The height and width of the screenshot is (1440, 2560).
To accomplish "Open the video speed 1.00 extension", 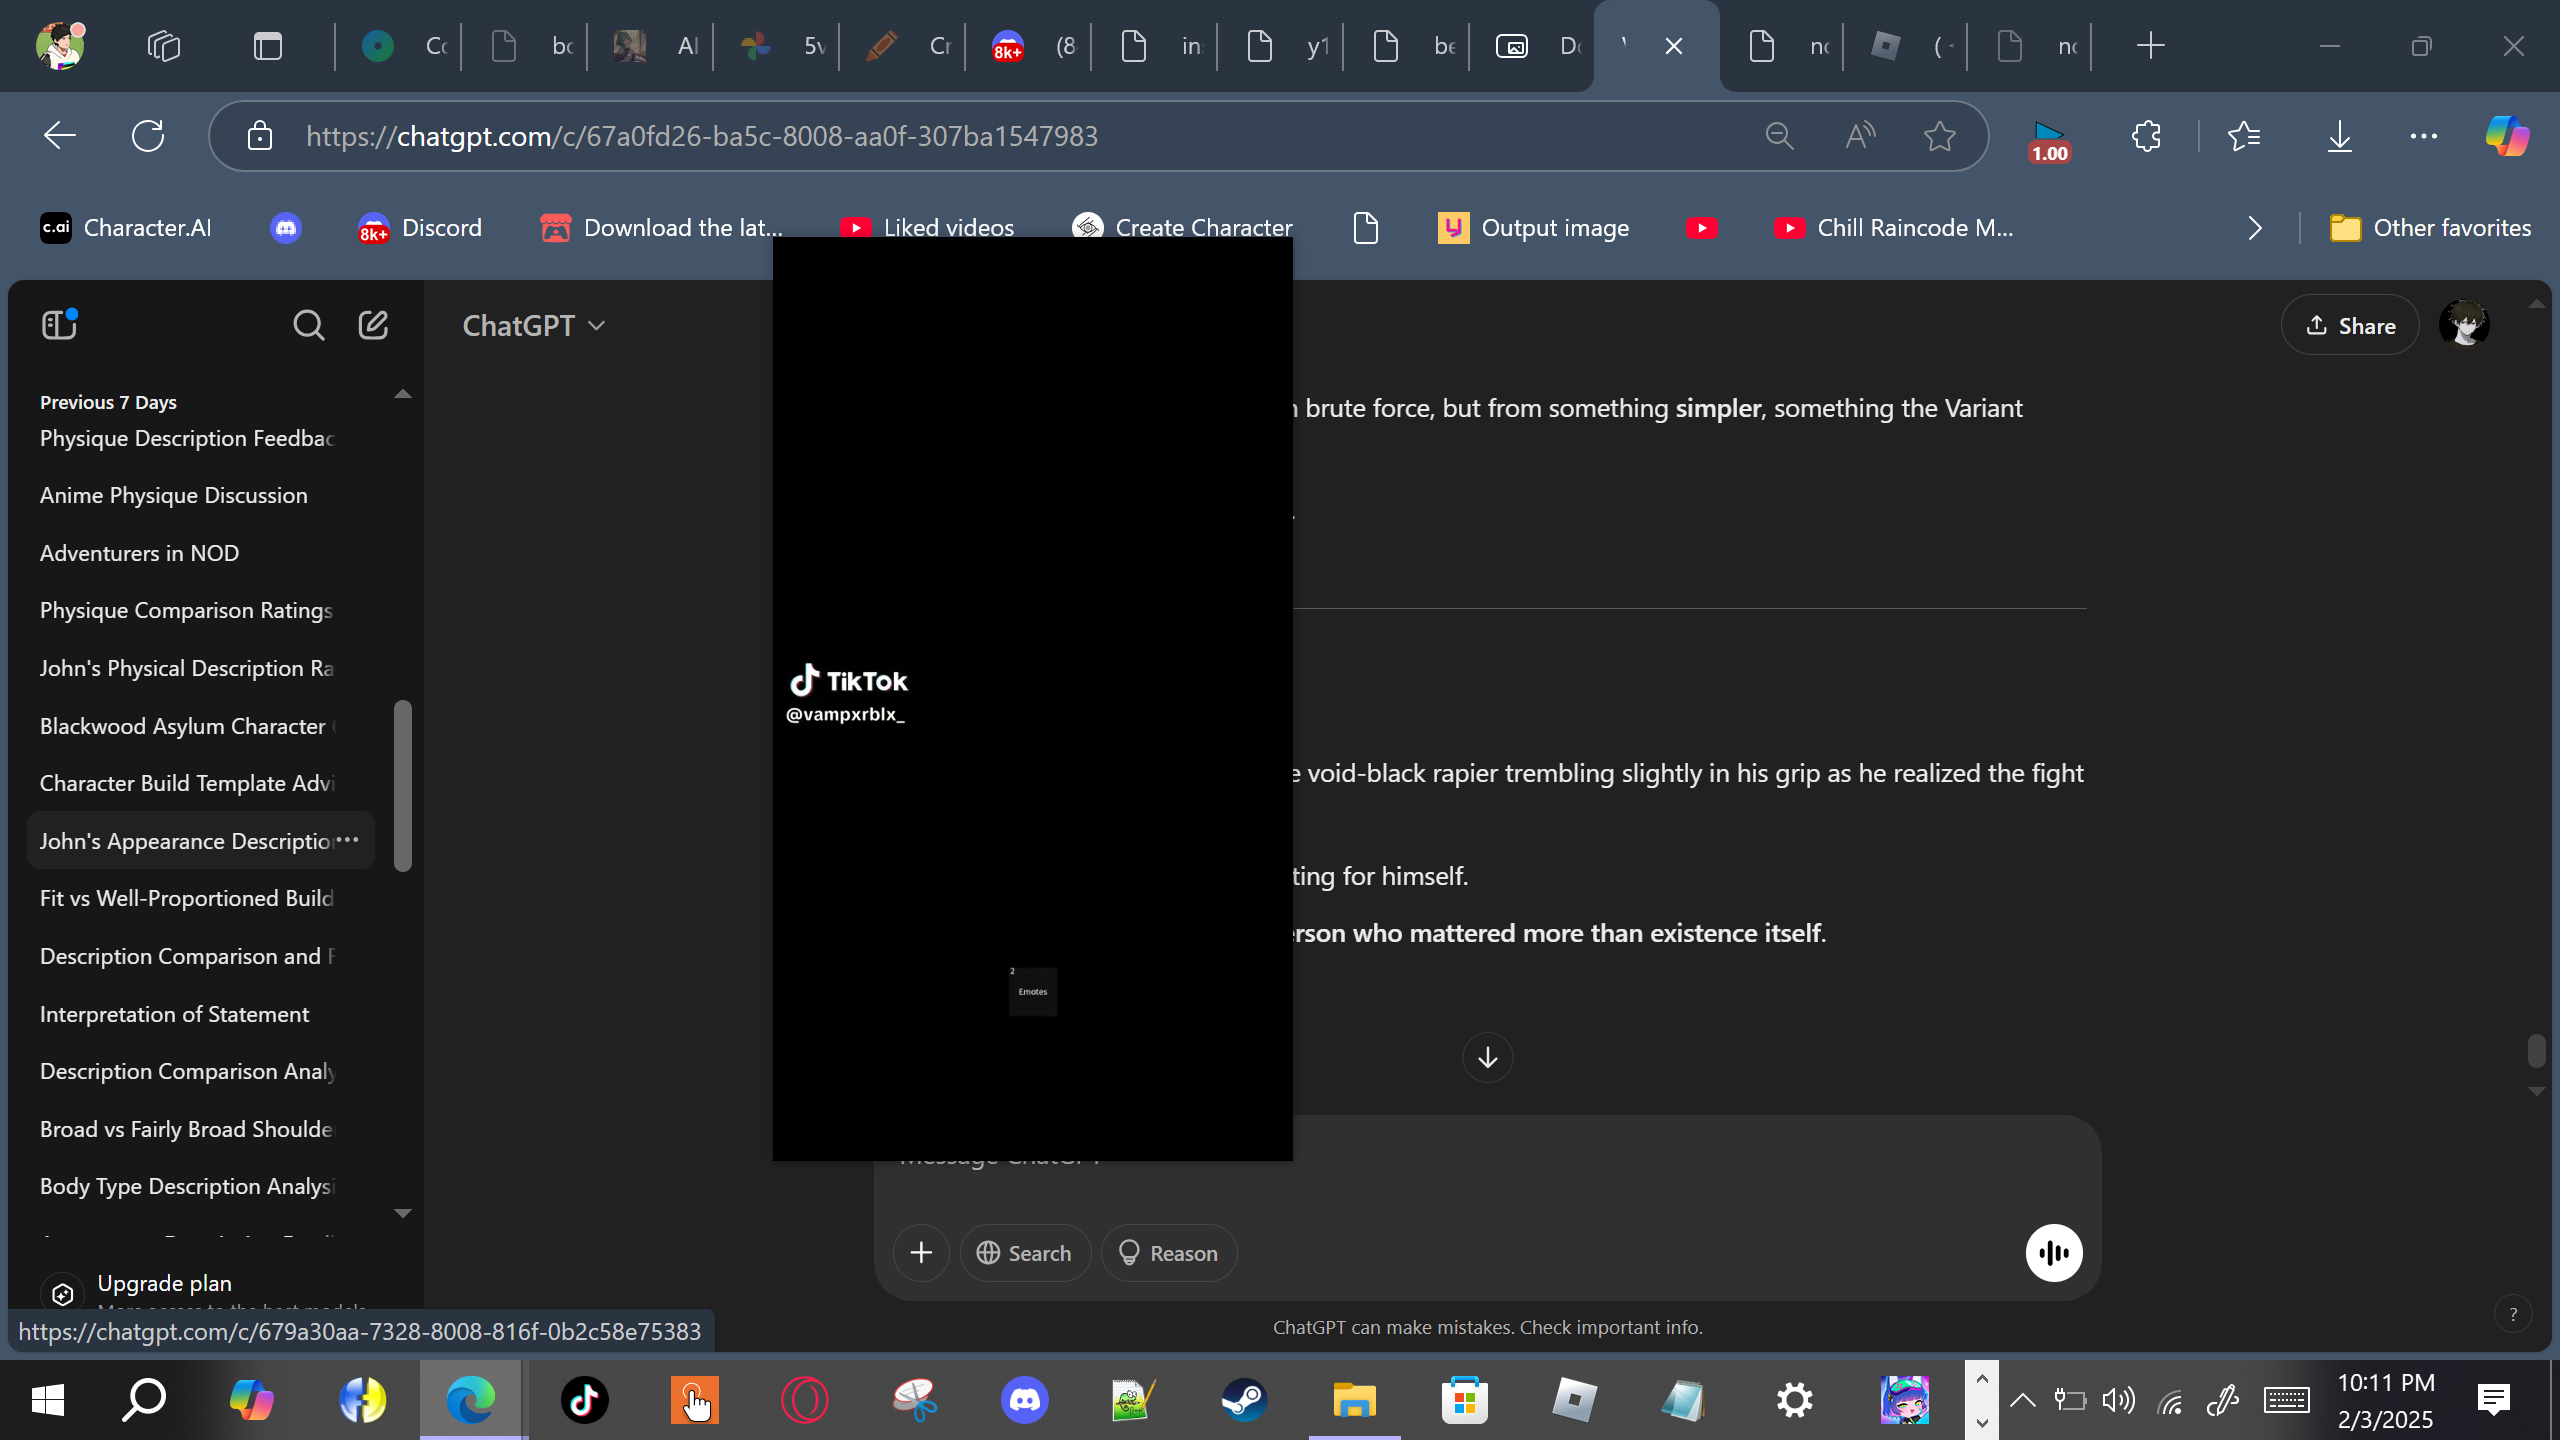I will 2048,141.
